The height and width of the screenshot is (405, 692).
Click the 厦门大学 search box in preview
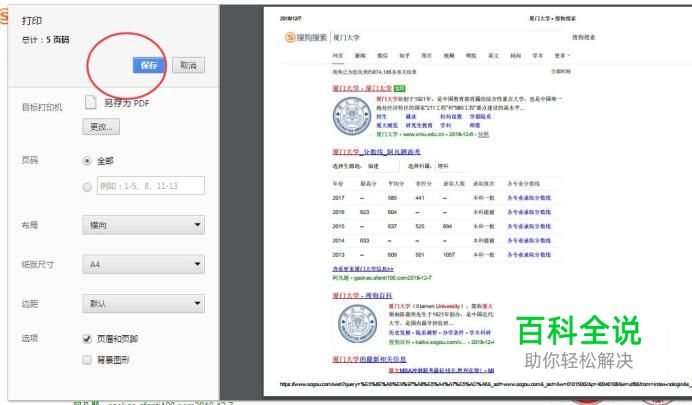coord(448,38)
